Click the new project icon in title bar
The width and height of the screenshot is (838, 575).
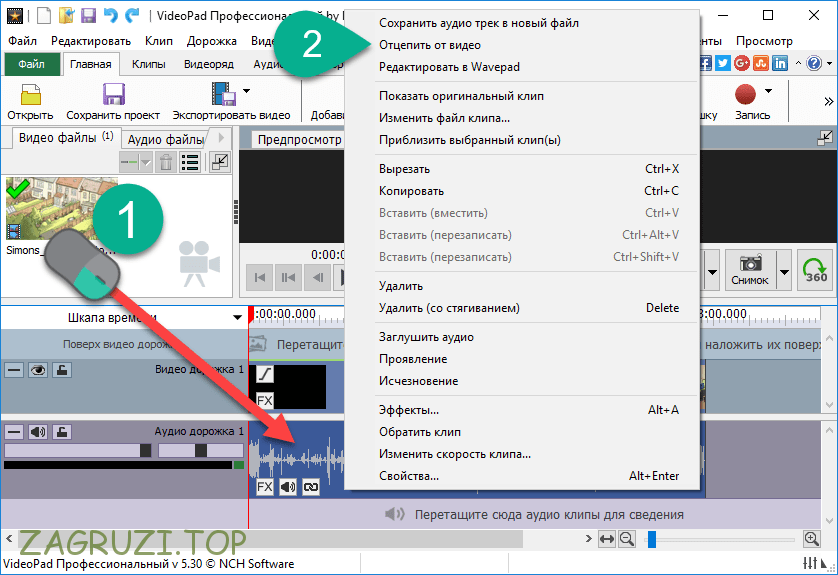[44, 15]
